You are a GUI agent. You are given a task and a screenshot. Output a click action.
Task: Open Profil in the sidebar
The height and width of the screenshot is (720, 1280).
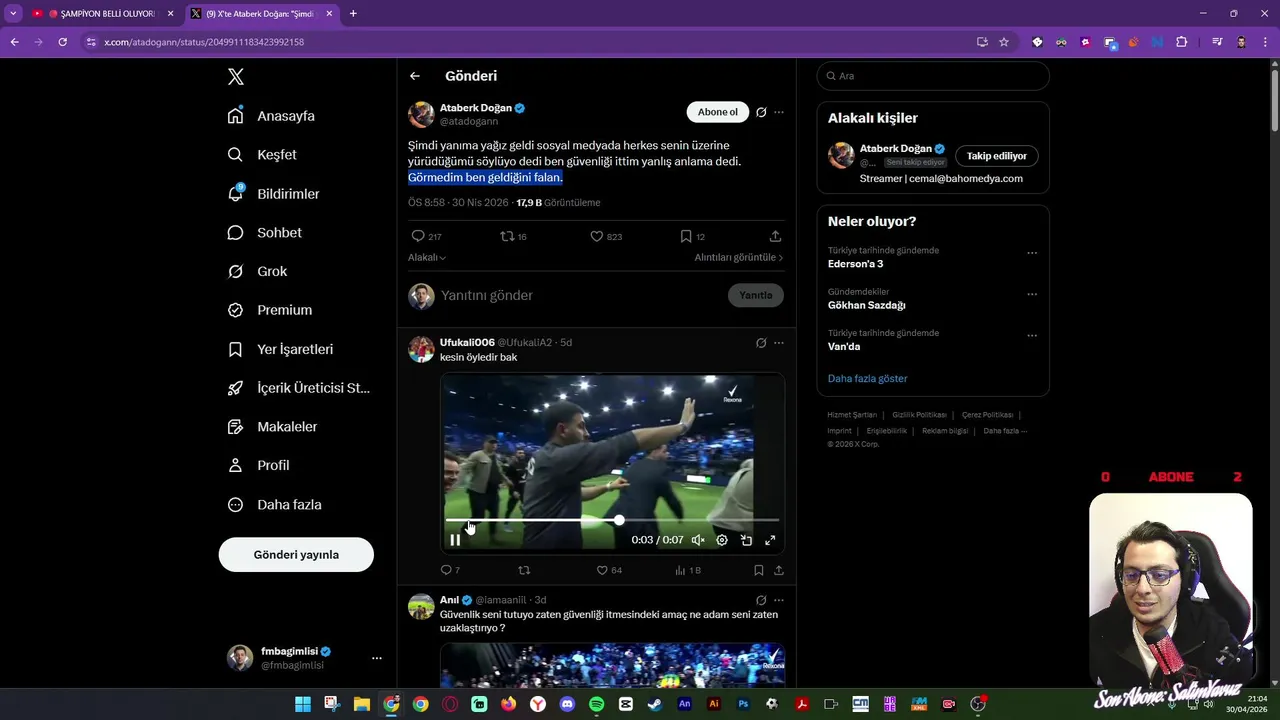(258, 466)
